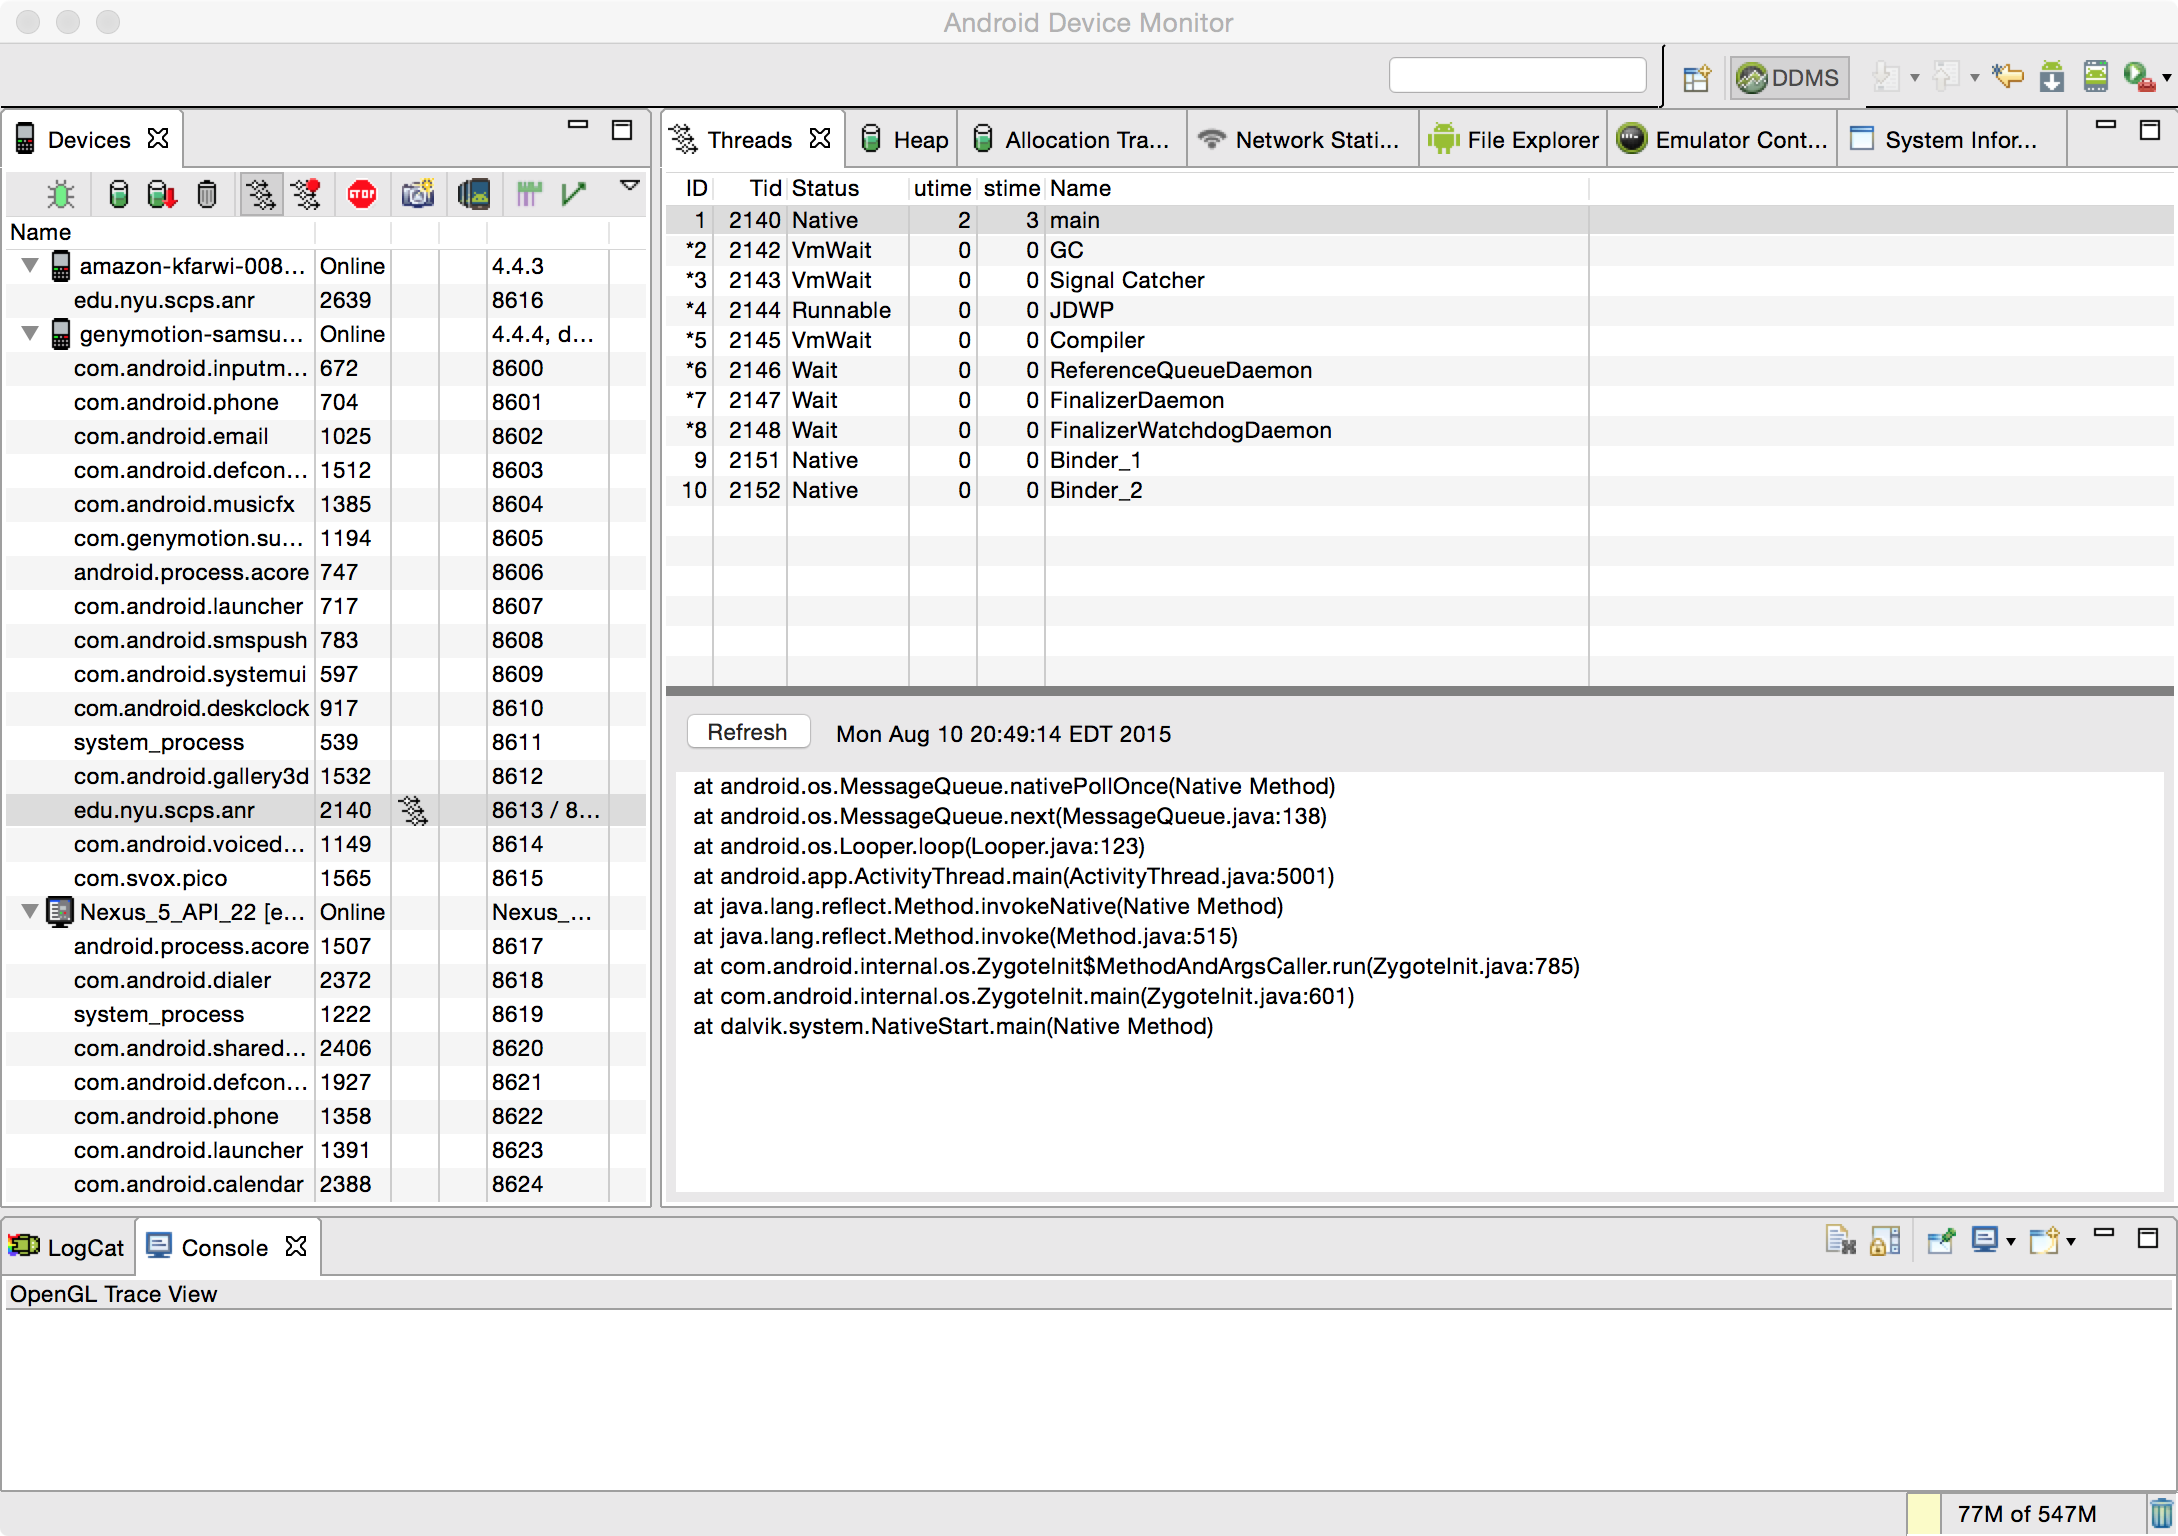Click the green Debug selected process bug icon
Viewport: 2178px width, 1536px height.
(61, 194)
